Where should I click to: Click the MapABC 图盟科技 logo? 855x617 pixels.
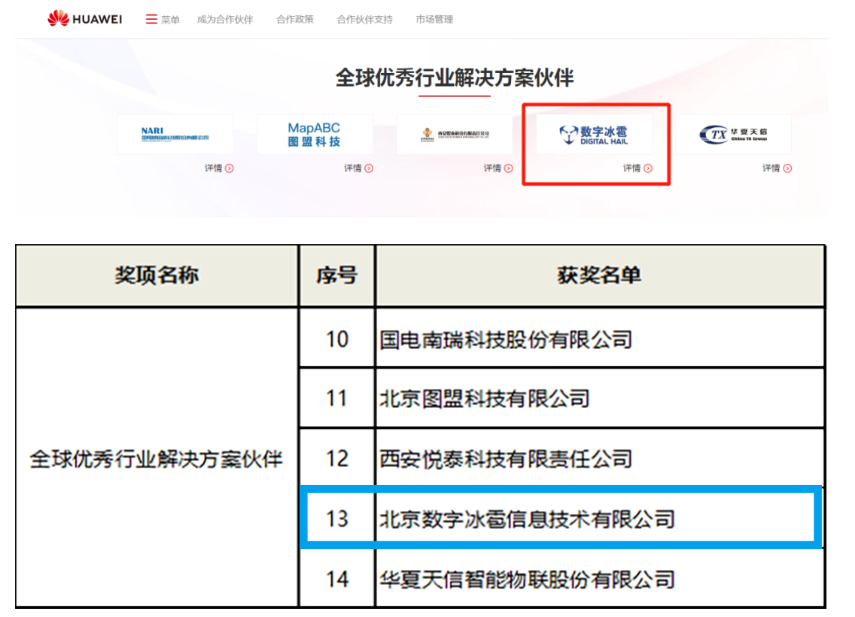(314, 135)
